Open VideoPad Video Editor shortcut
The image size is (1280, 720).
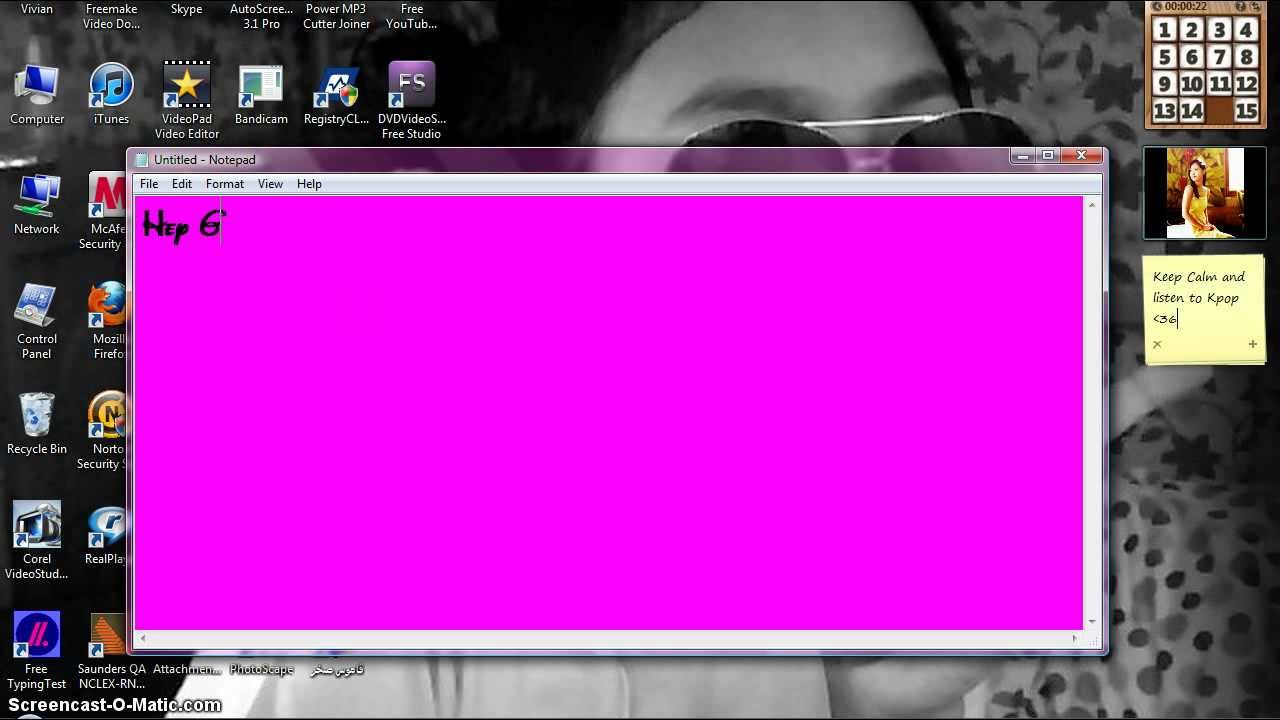187,100
